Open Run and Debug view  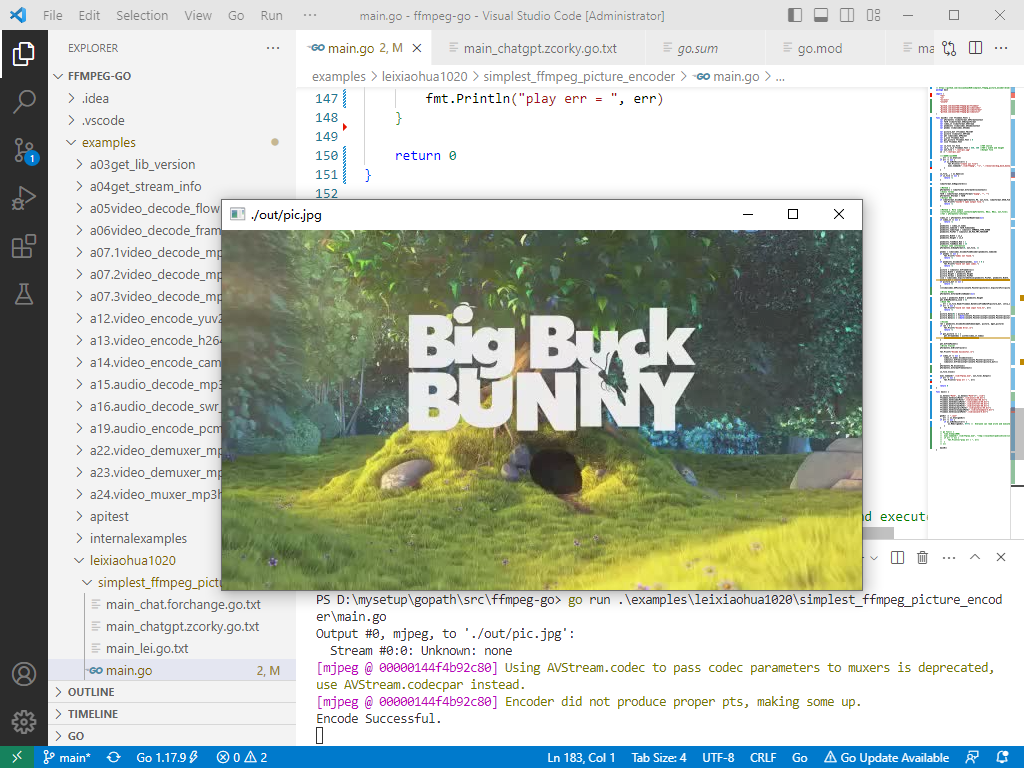tap(24, 198)
